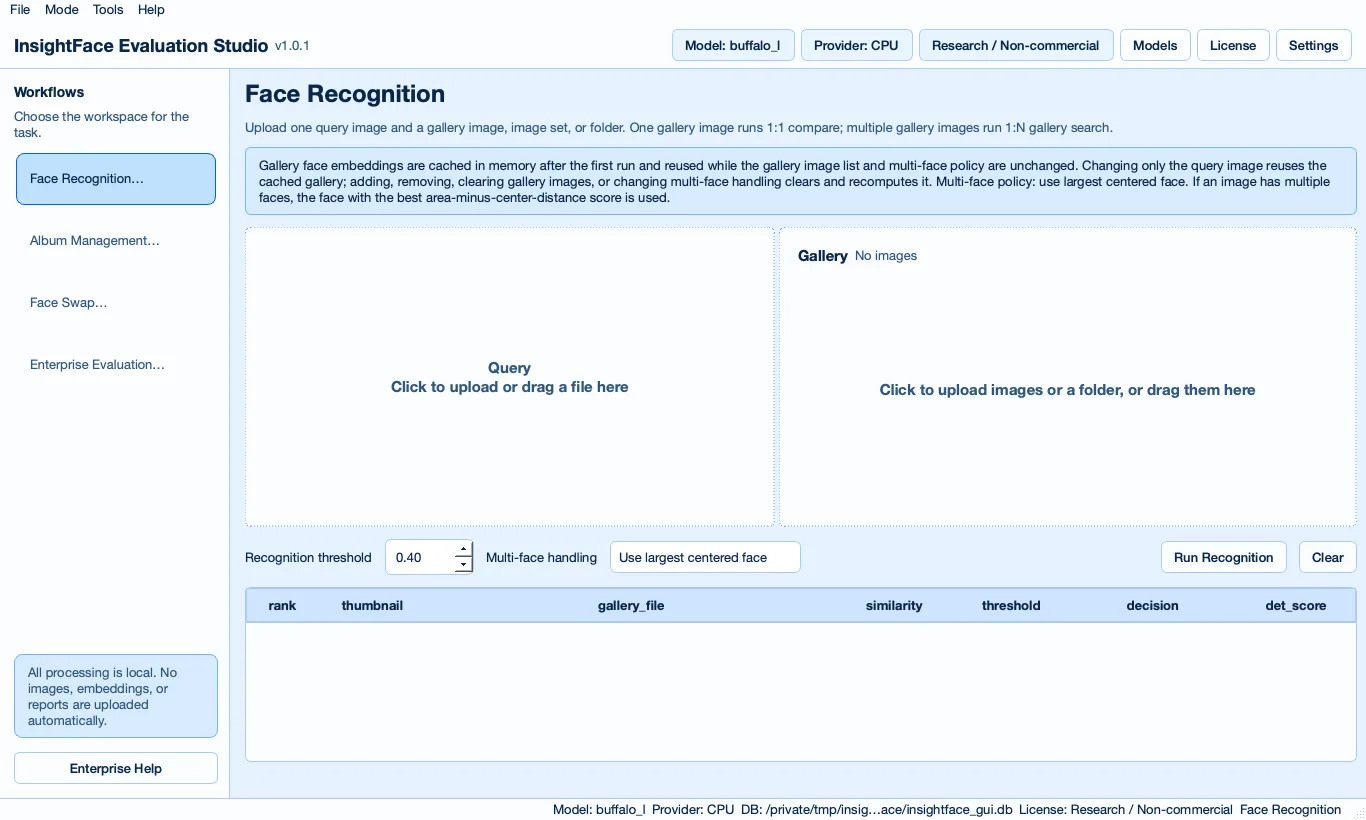Image resolution: width=1366 pixels, height=820 pixels.
Task: Select the Face Swap workflow
Action: (x=116, y=303)
